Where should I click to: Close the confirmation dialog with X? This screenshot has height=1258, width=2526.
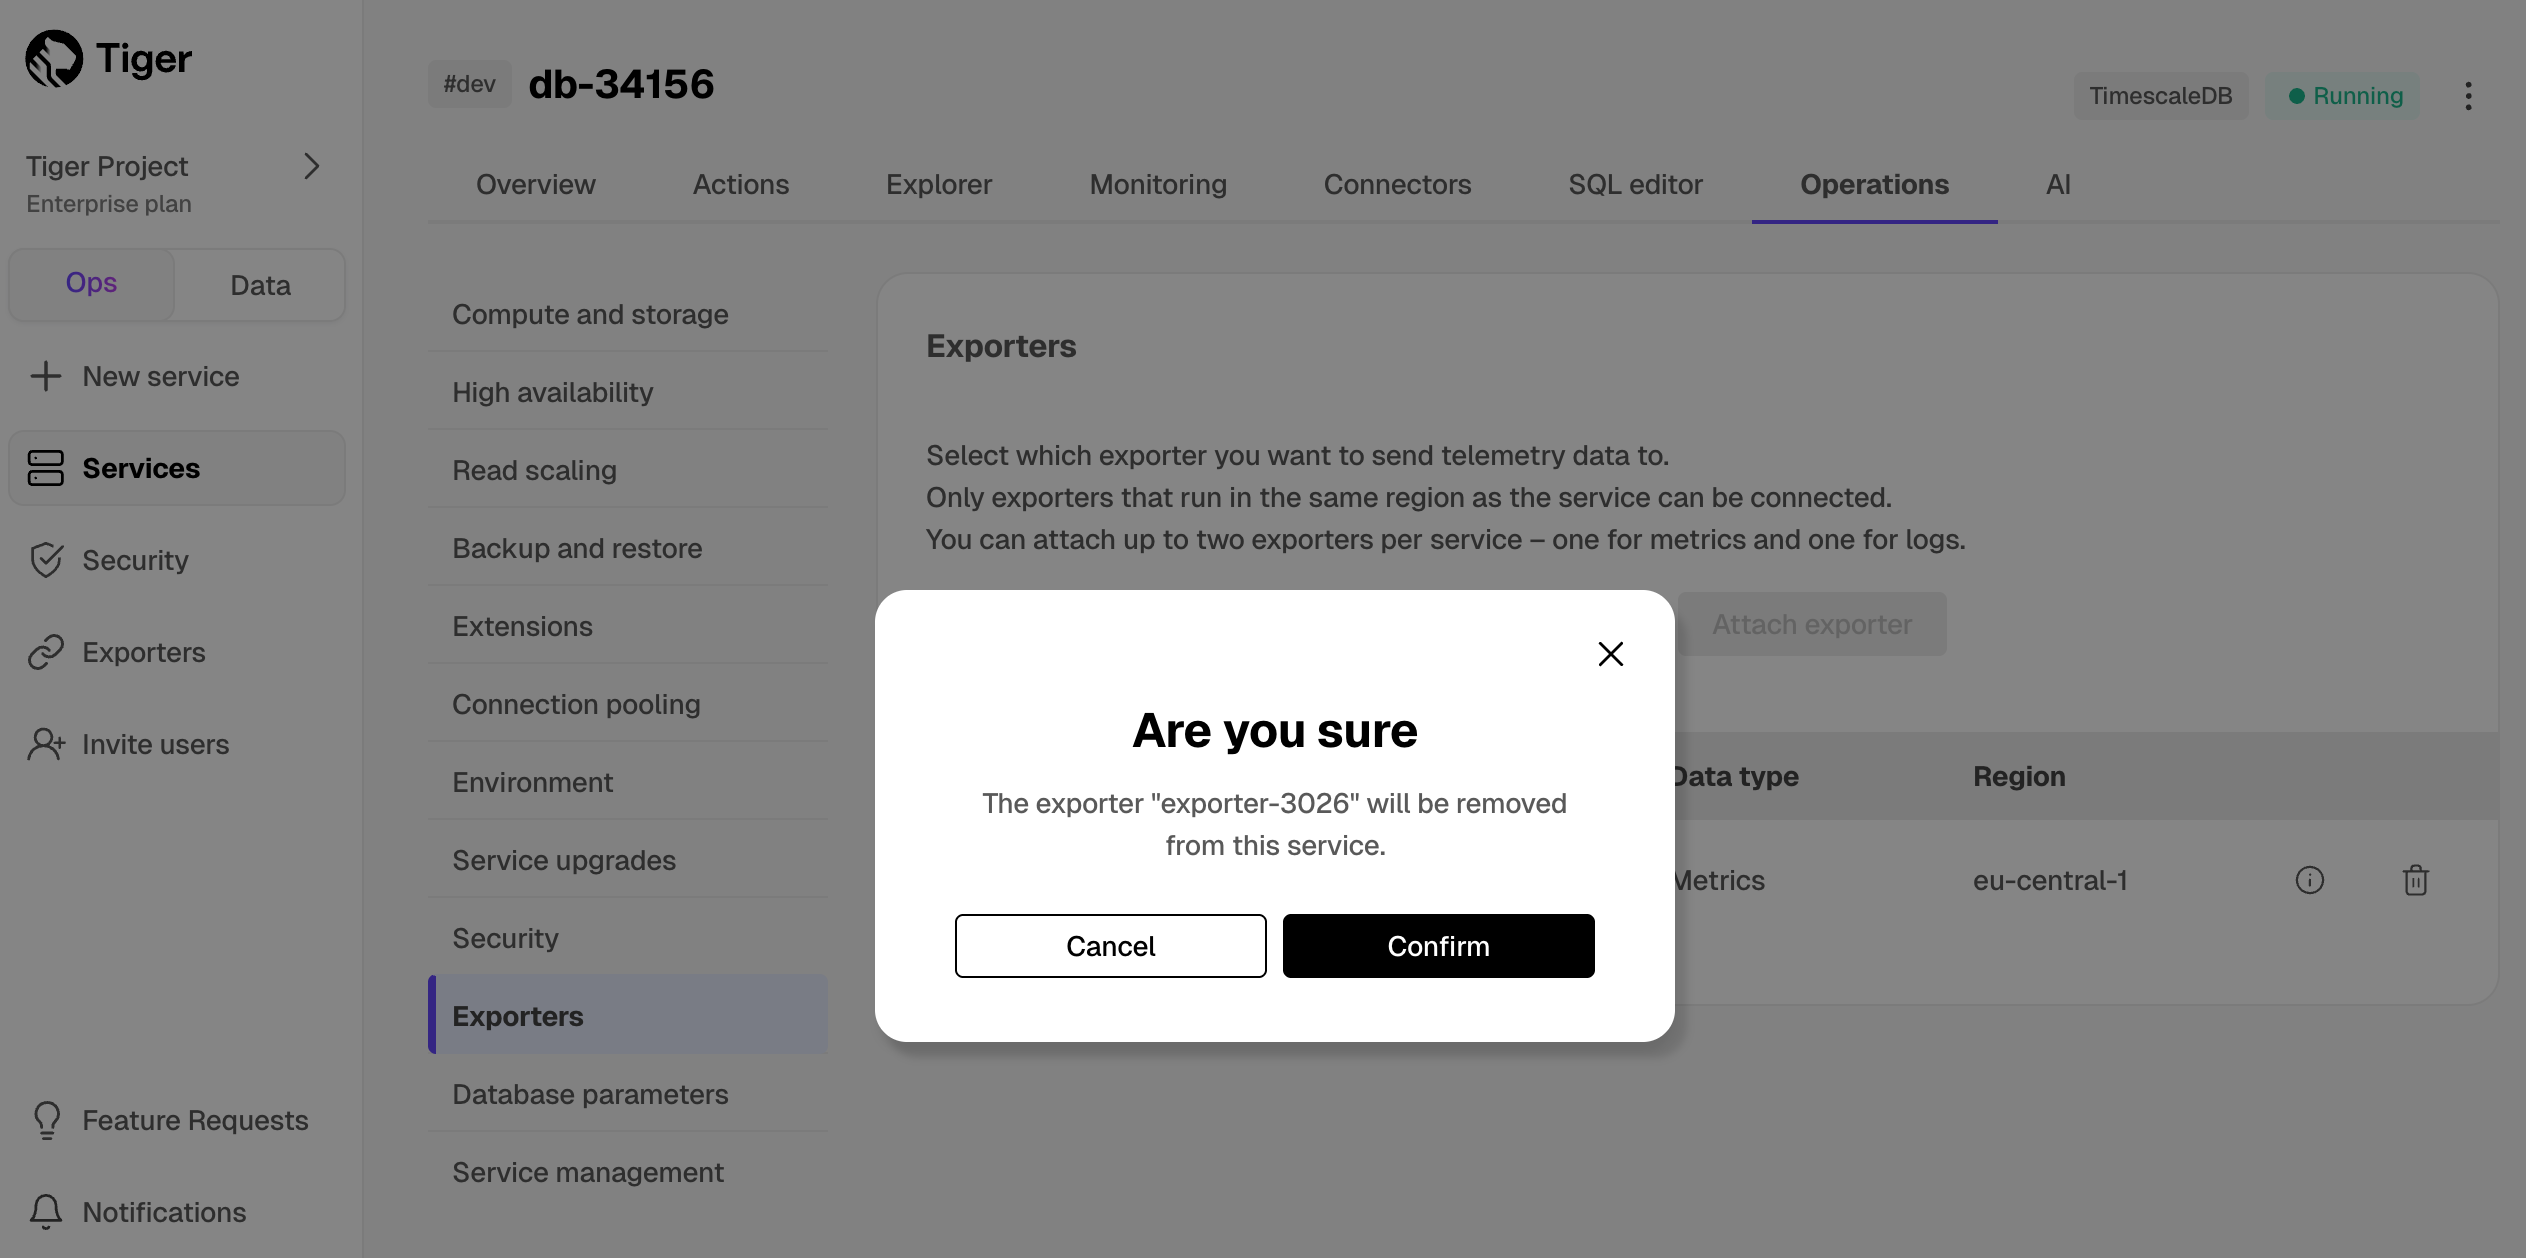click(x=1610, y=654)
